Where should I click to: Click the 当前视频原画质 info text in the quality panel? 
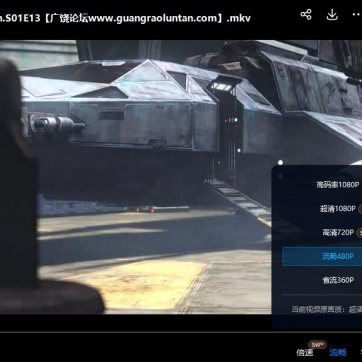[326, 309]
